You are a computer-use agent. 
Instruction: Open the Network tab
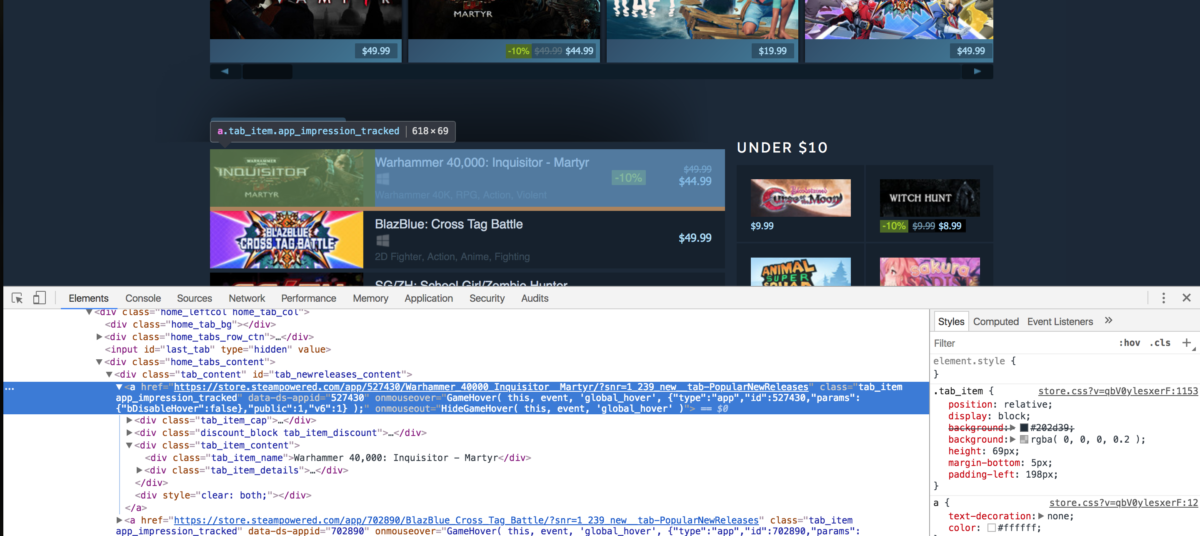click(247, 298)
